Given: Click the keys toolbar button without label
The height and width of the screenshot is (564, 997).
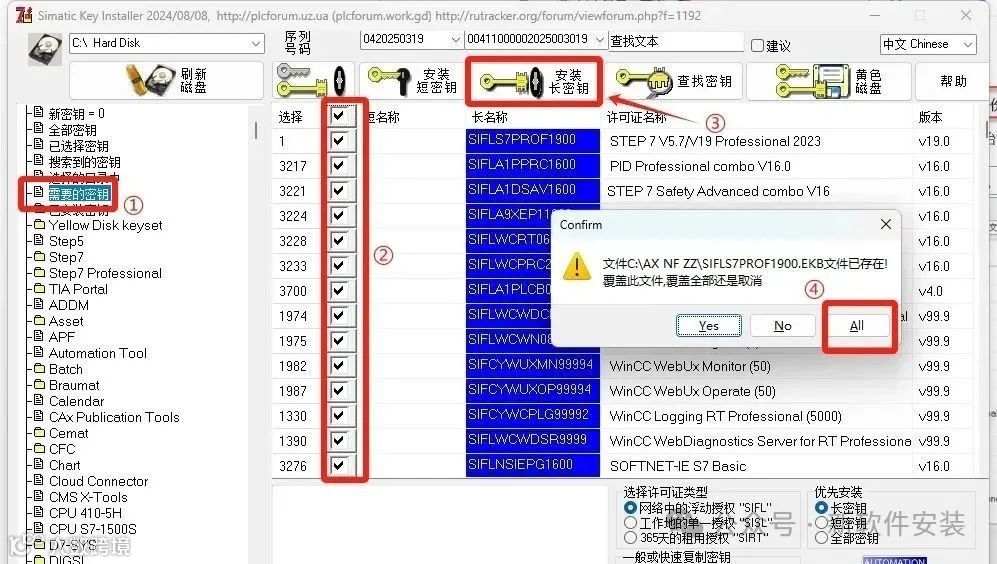Looking at the screenshot, I should pos(313,81).
